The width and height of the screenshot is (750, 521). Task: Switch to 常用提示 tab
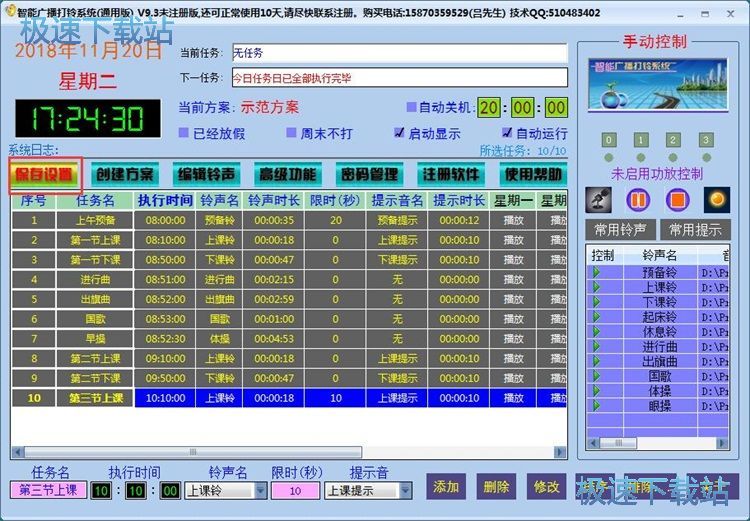tap(695, 230)
